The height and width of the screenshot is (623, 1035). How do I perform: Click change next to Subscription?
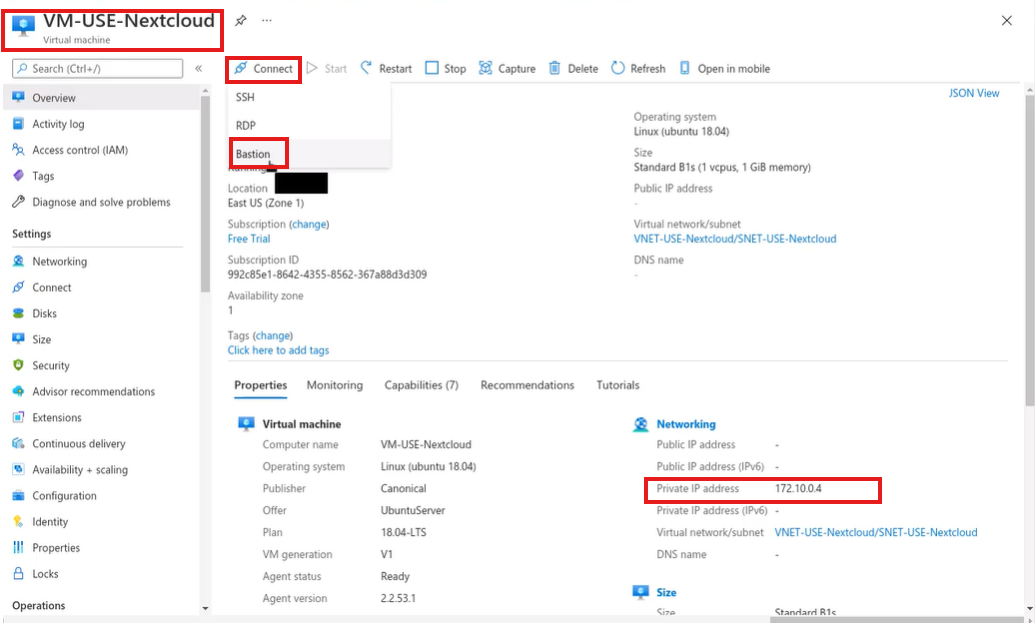(309, 224)
